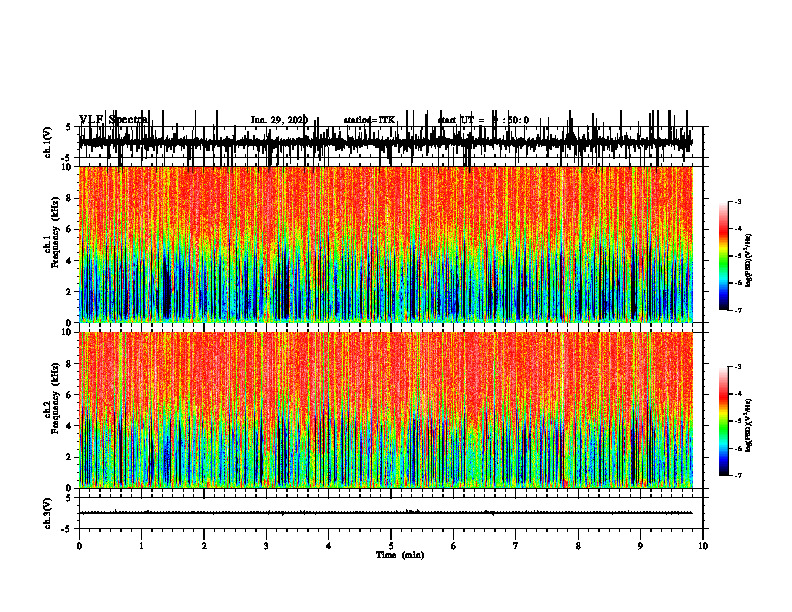Click the '-5' tick on ch.1(V) axis
The width and height of the screenshot is (792, 612).
pos(67,159)
